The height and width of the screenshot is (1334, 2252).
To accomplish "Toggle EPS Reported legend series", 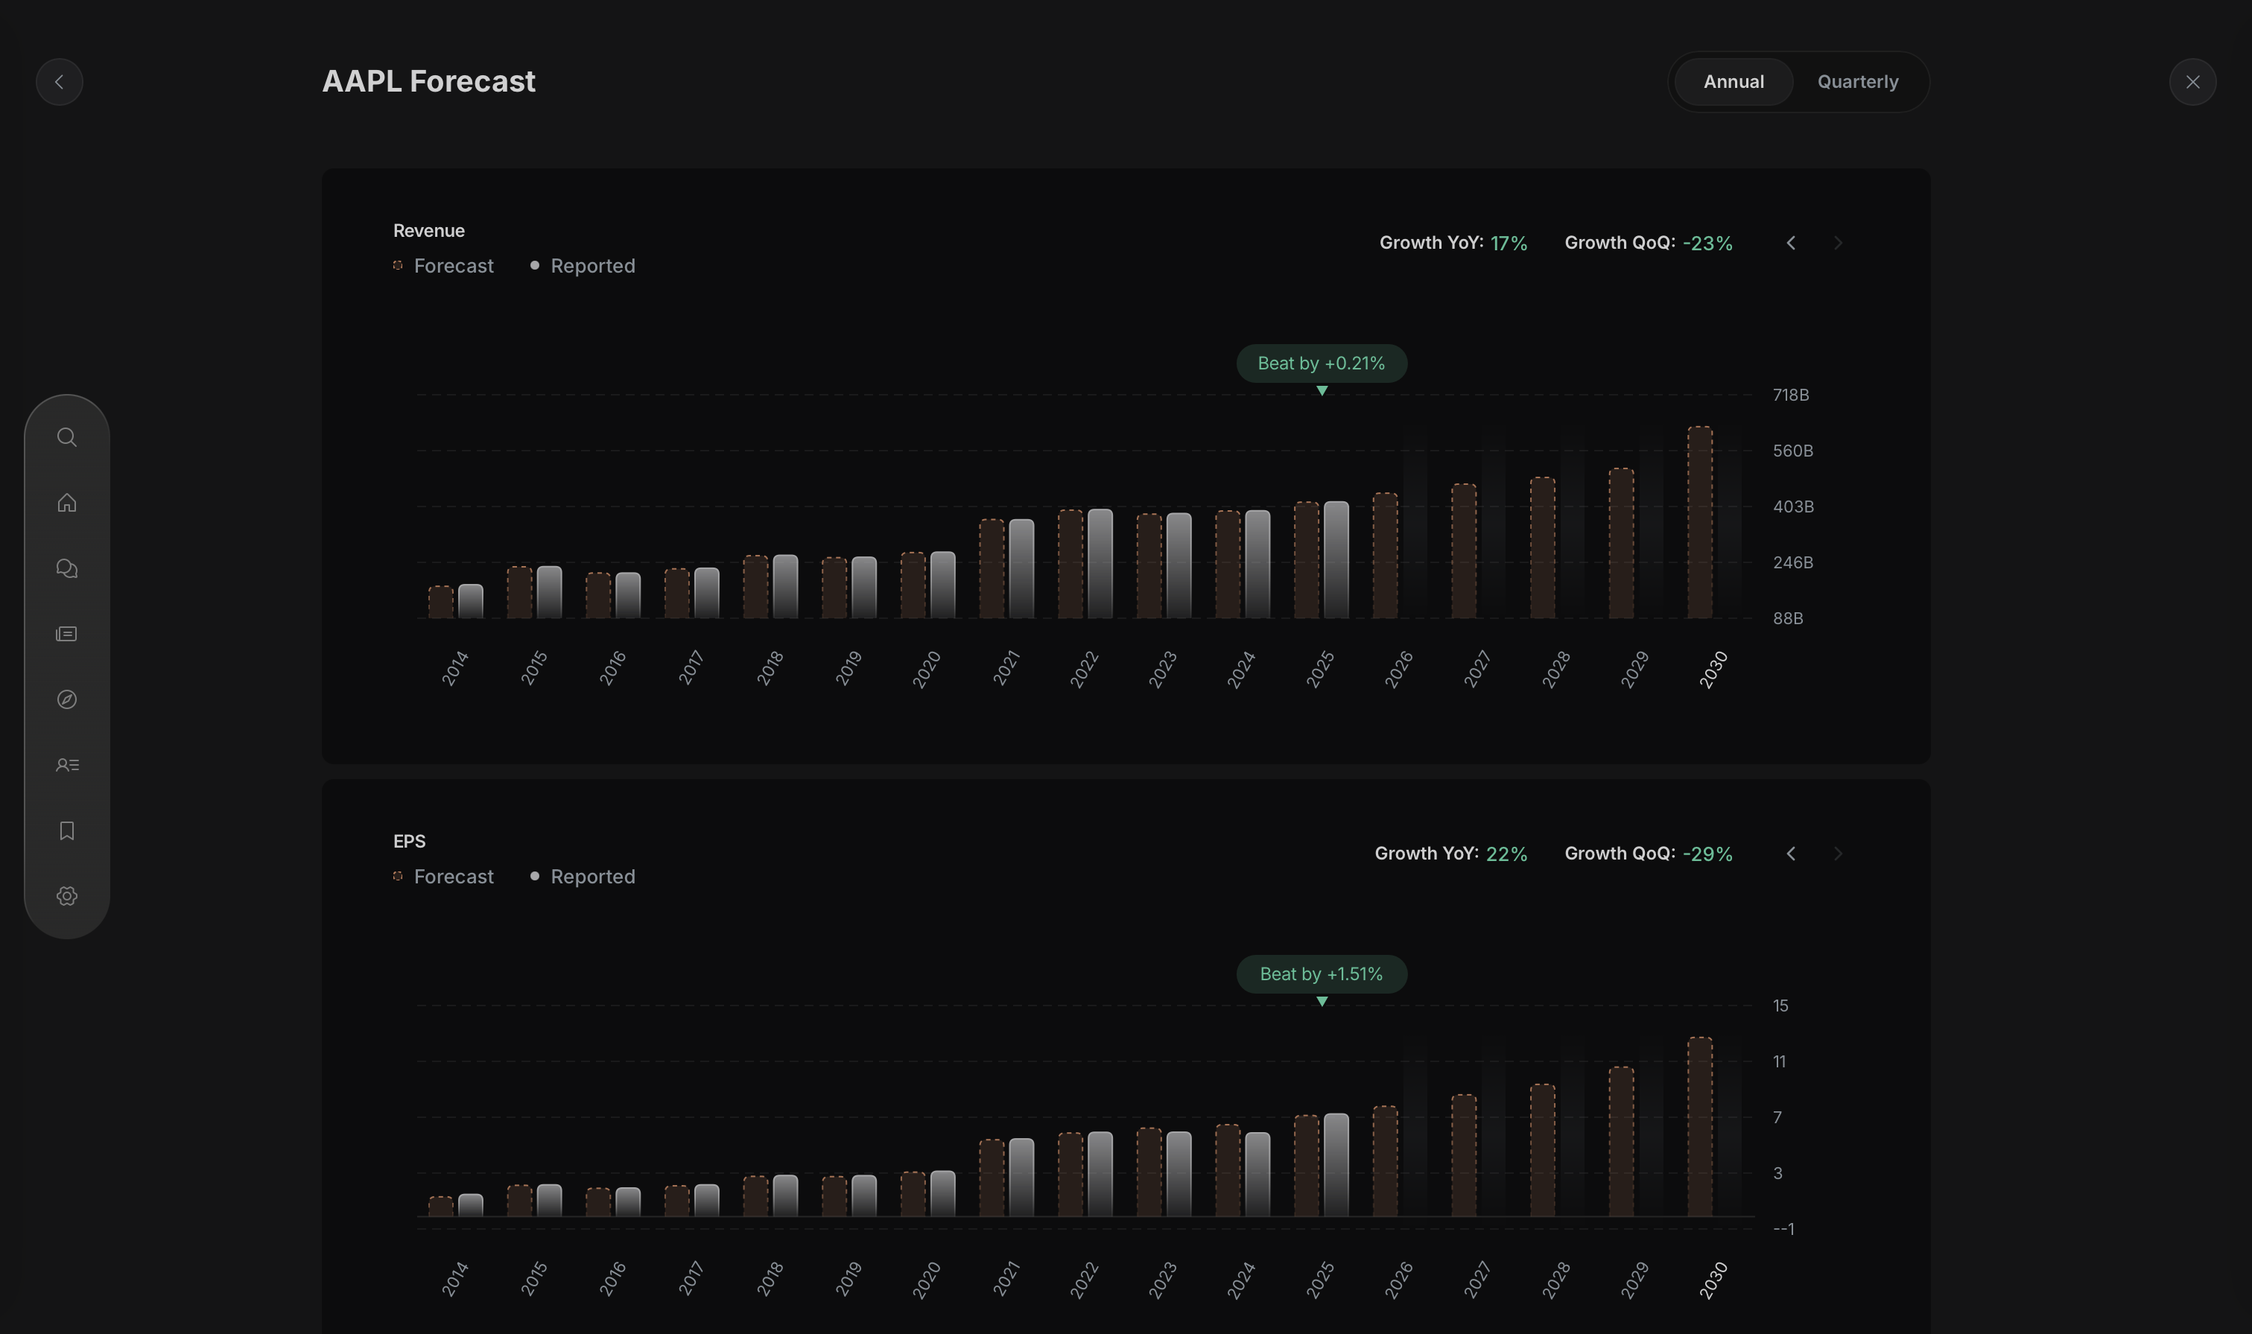I will pyautogui.click(x=582, y=877).
